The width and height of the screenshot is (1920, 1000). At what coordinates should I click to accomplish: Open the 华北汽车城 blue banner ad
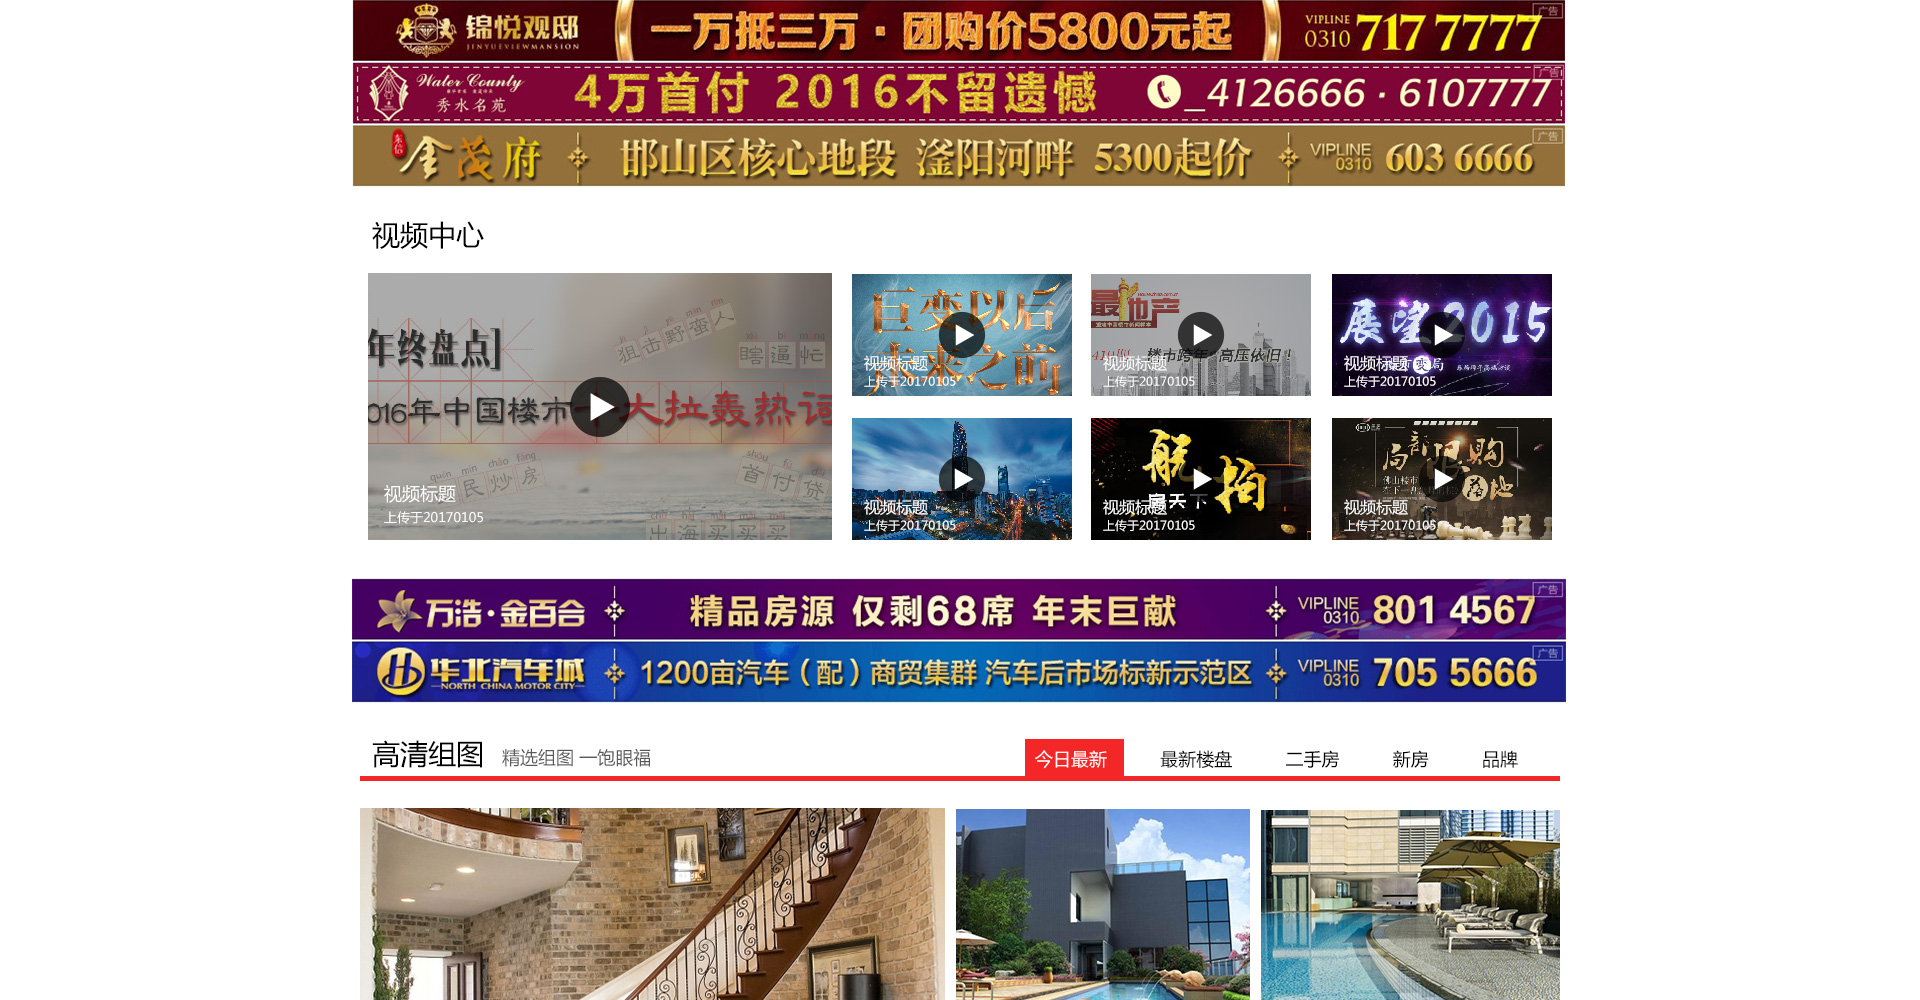coord(958,672)
